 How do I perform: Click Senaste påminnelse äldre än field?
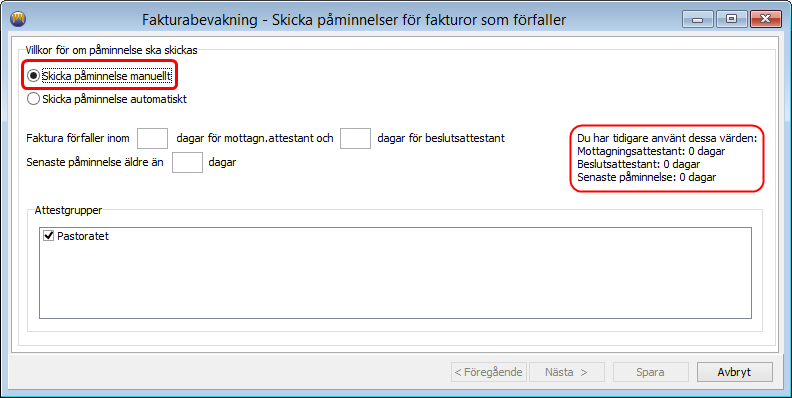point(187,163)
